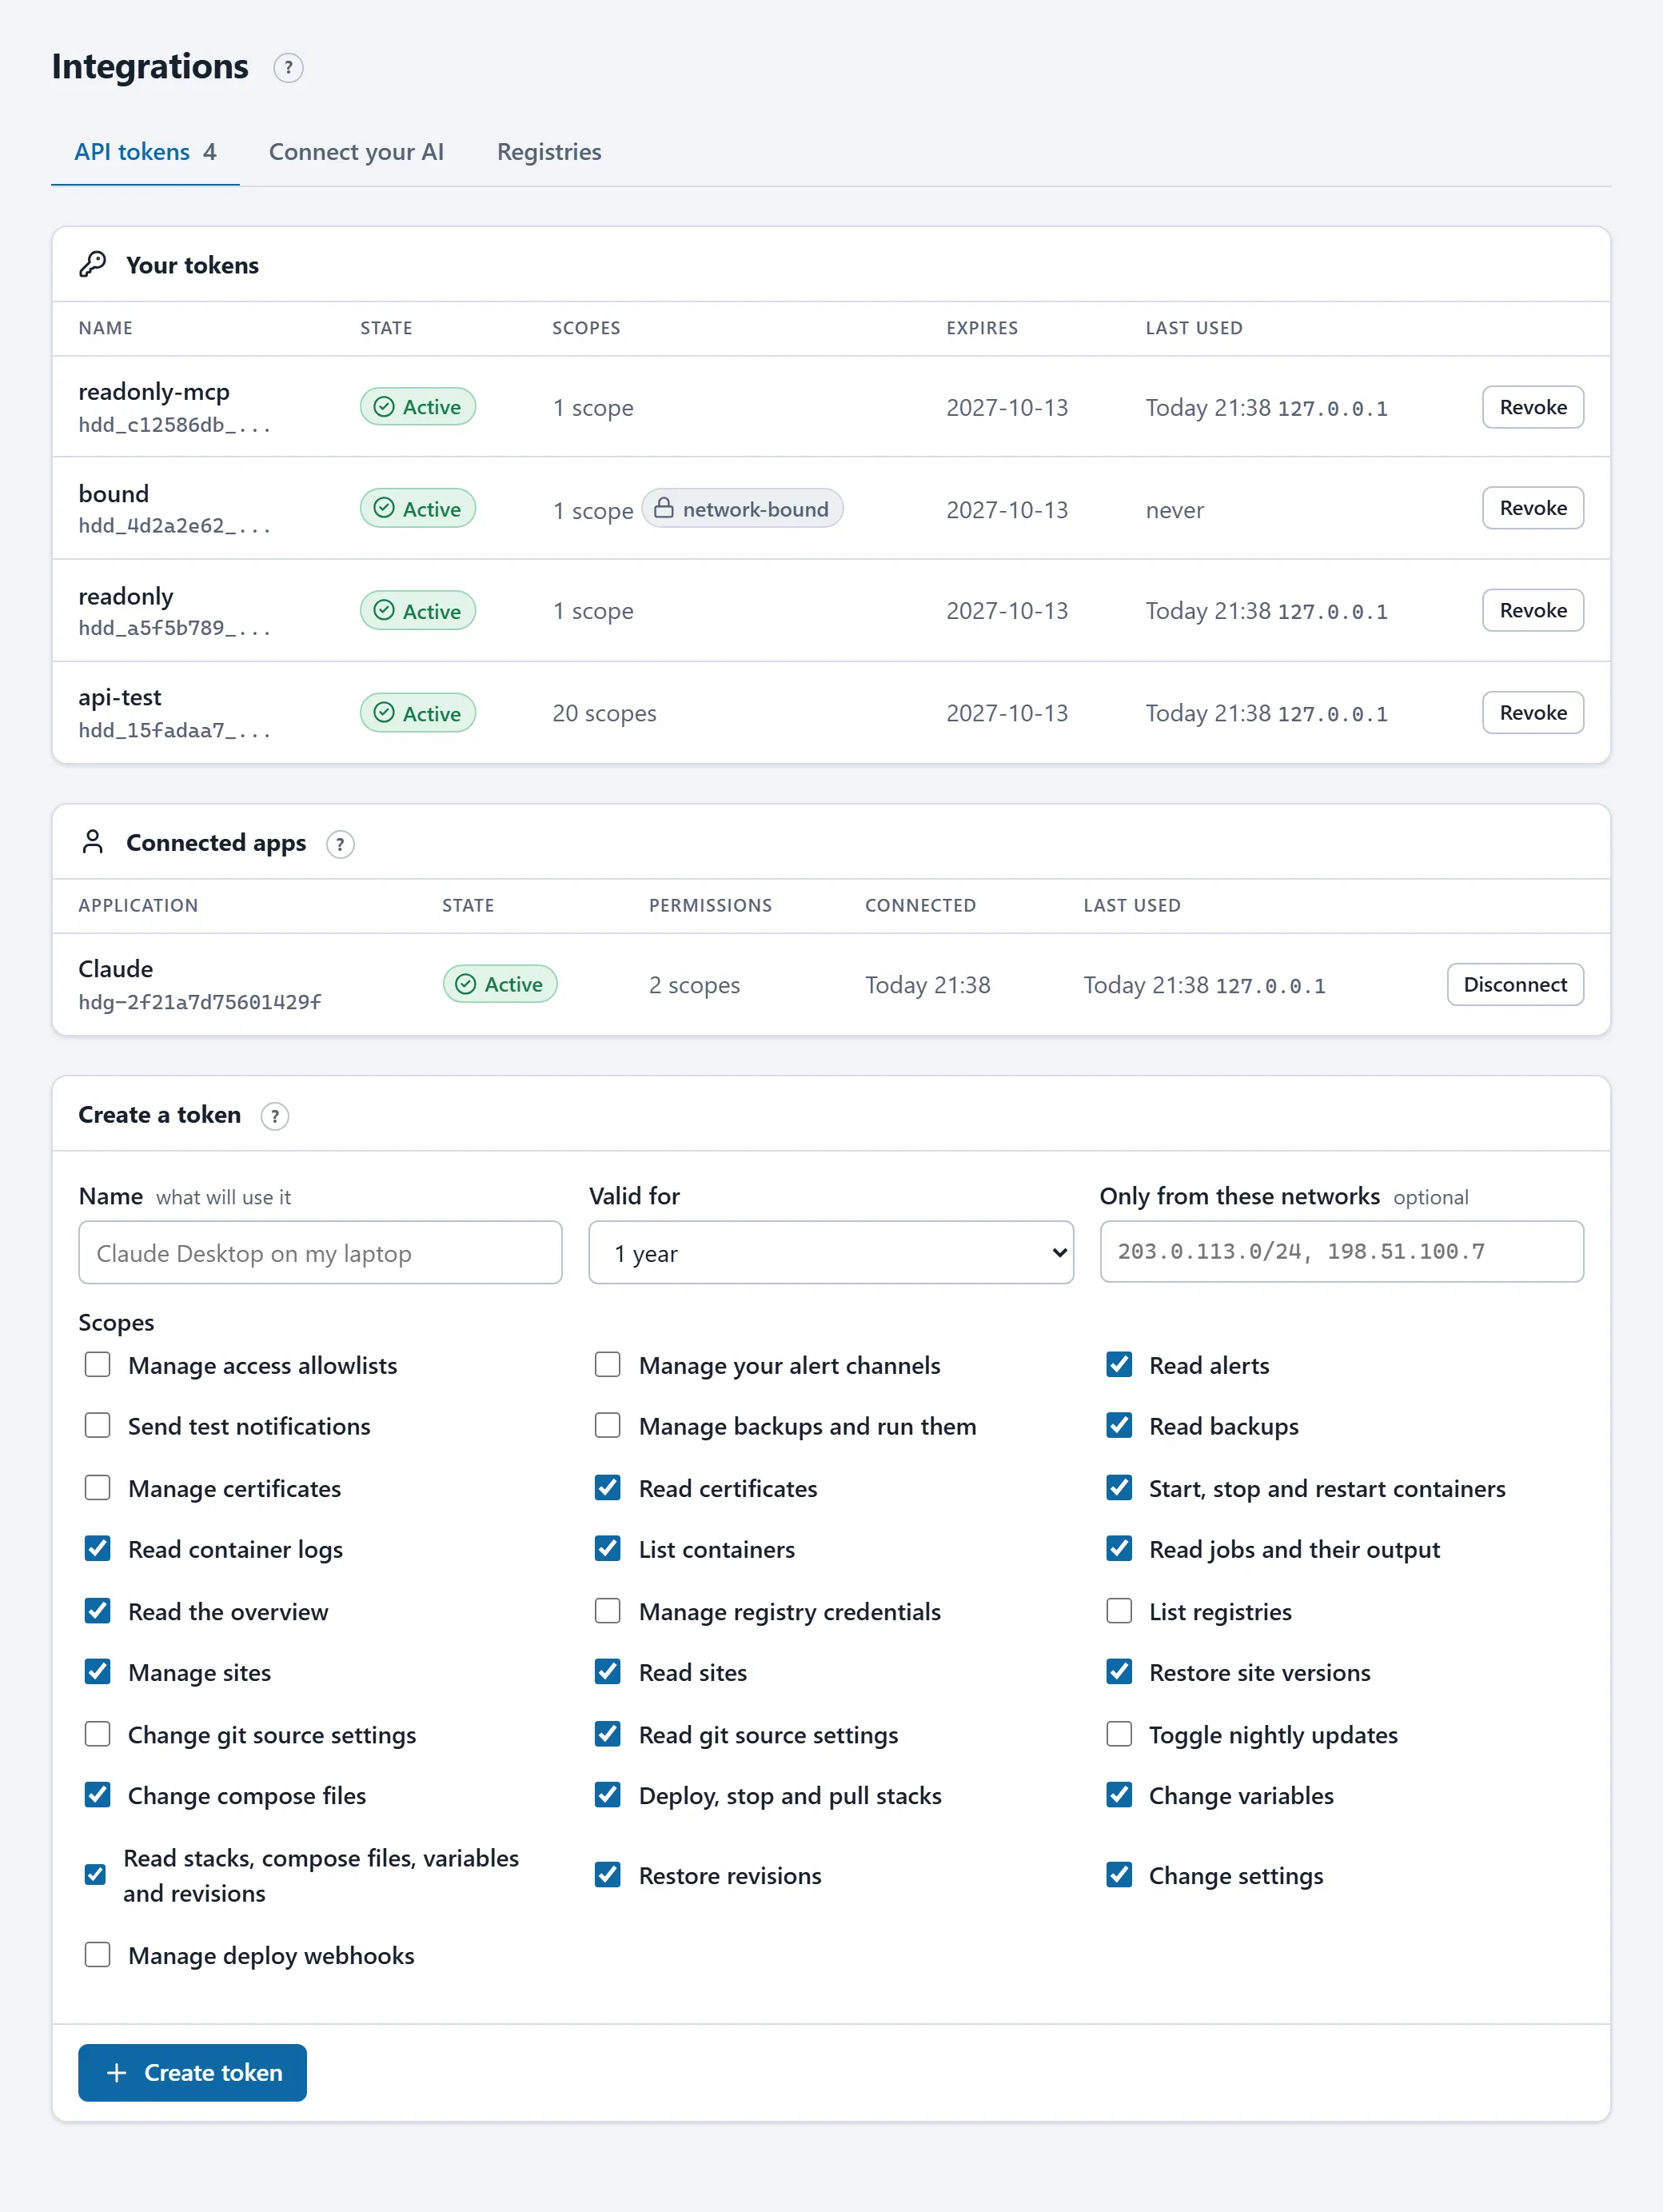Click the lock icon in network-bound badge
This screenshot has height=2212, width=1663.
[x=663, y=508]
